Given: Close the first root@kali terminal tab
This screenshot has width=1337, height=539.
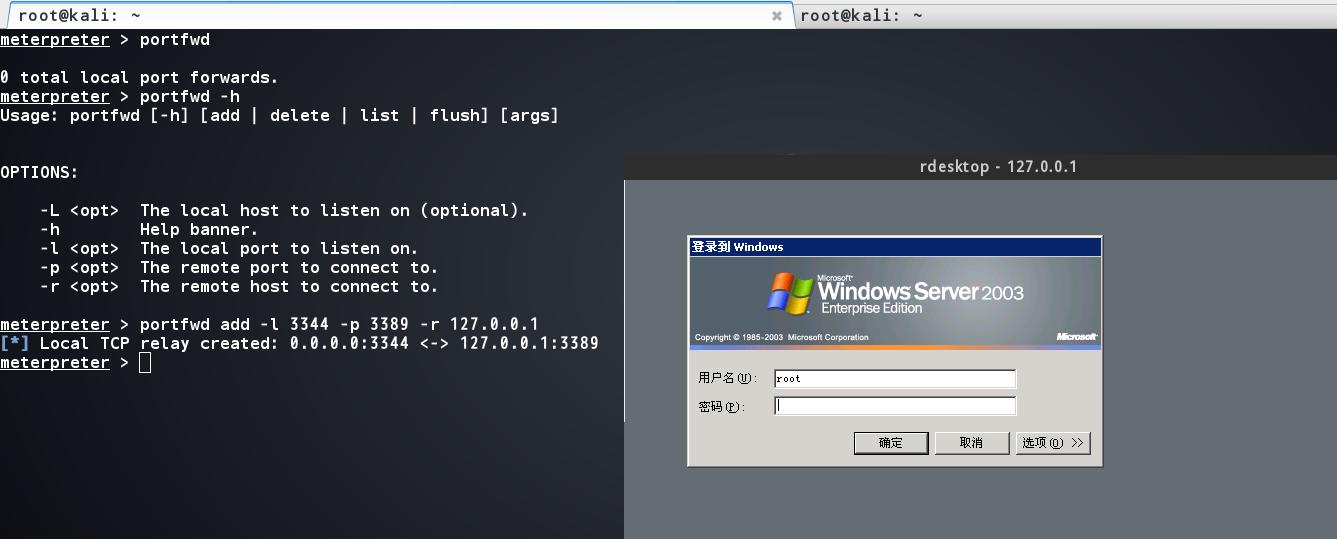Looking at the screenshot, I should click(x=777, y=16).
